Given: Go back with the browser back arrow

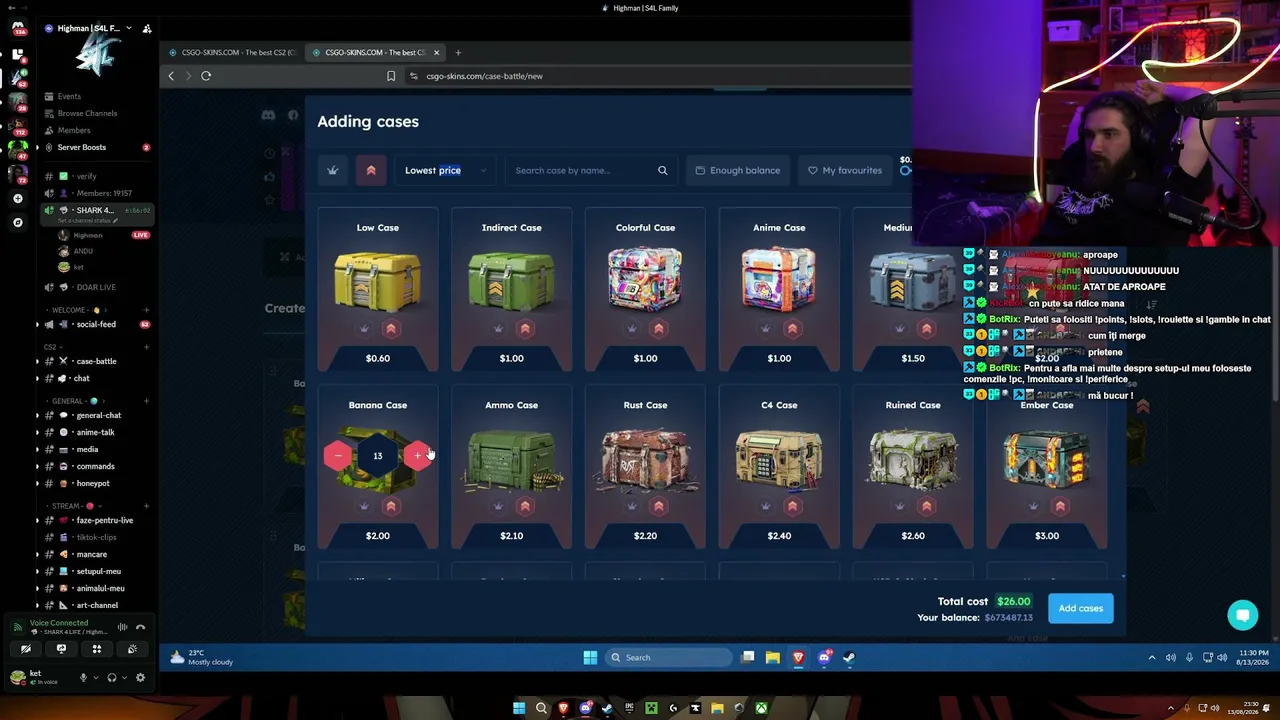Looking at the screenshot, I should [x=171, y=76].
